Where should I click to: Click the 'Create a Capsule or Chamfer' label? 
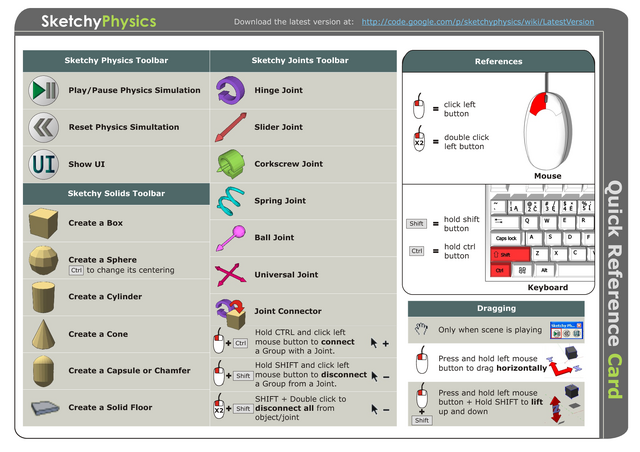[129, 371]
